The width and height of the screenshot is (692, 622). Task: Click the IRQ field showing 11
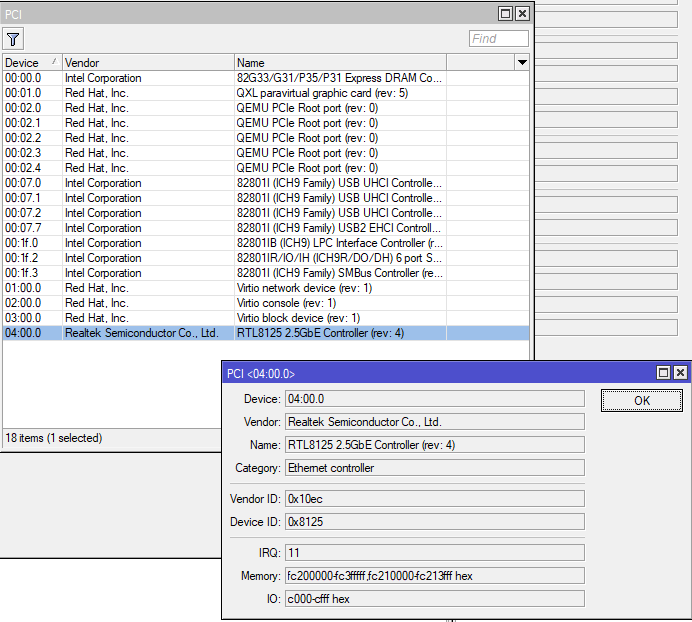[x=435, y=553]
